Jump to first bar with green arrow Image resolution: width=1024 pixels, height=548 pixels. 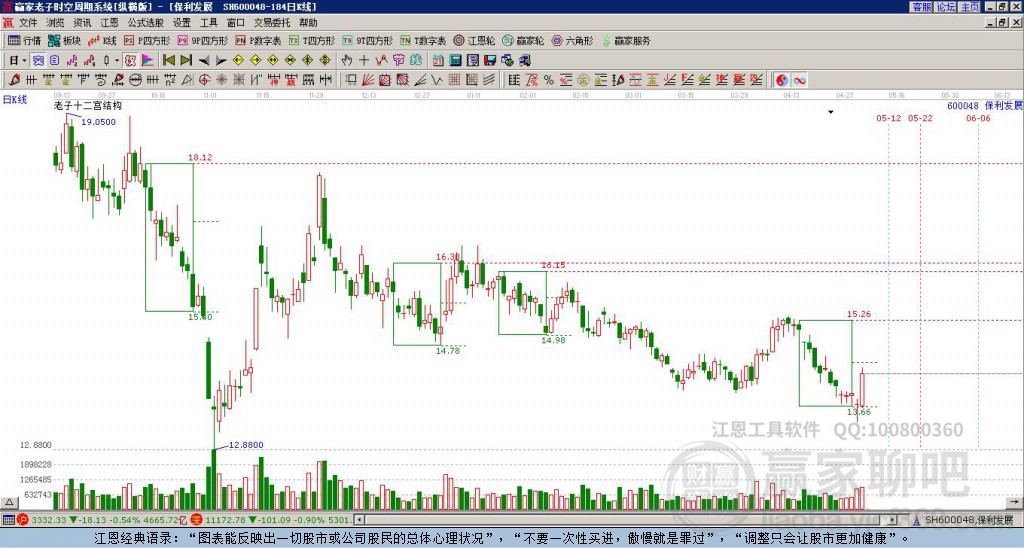168,61
